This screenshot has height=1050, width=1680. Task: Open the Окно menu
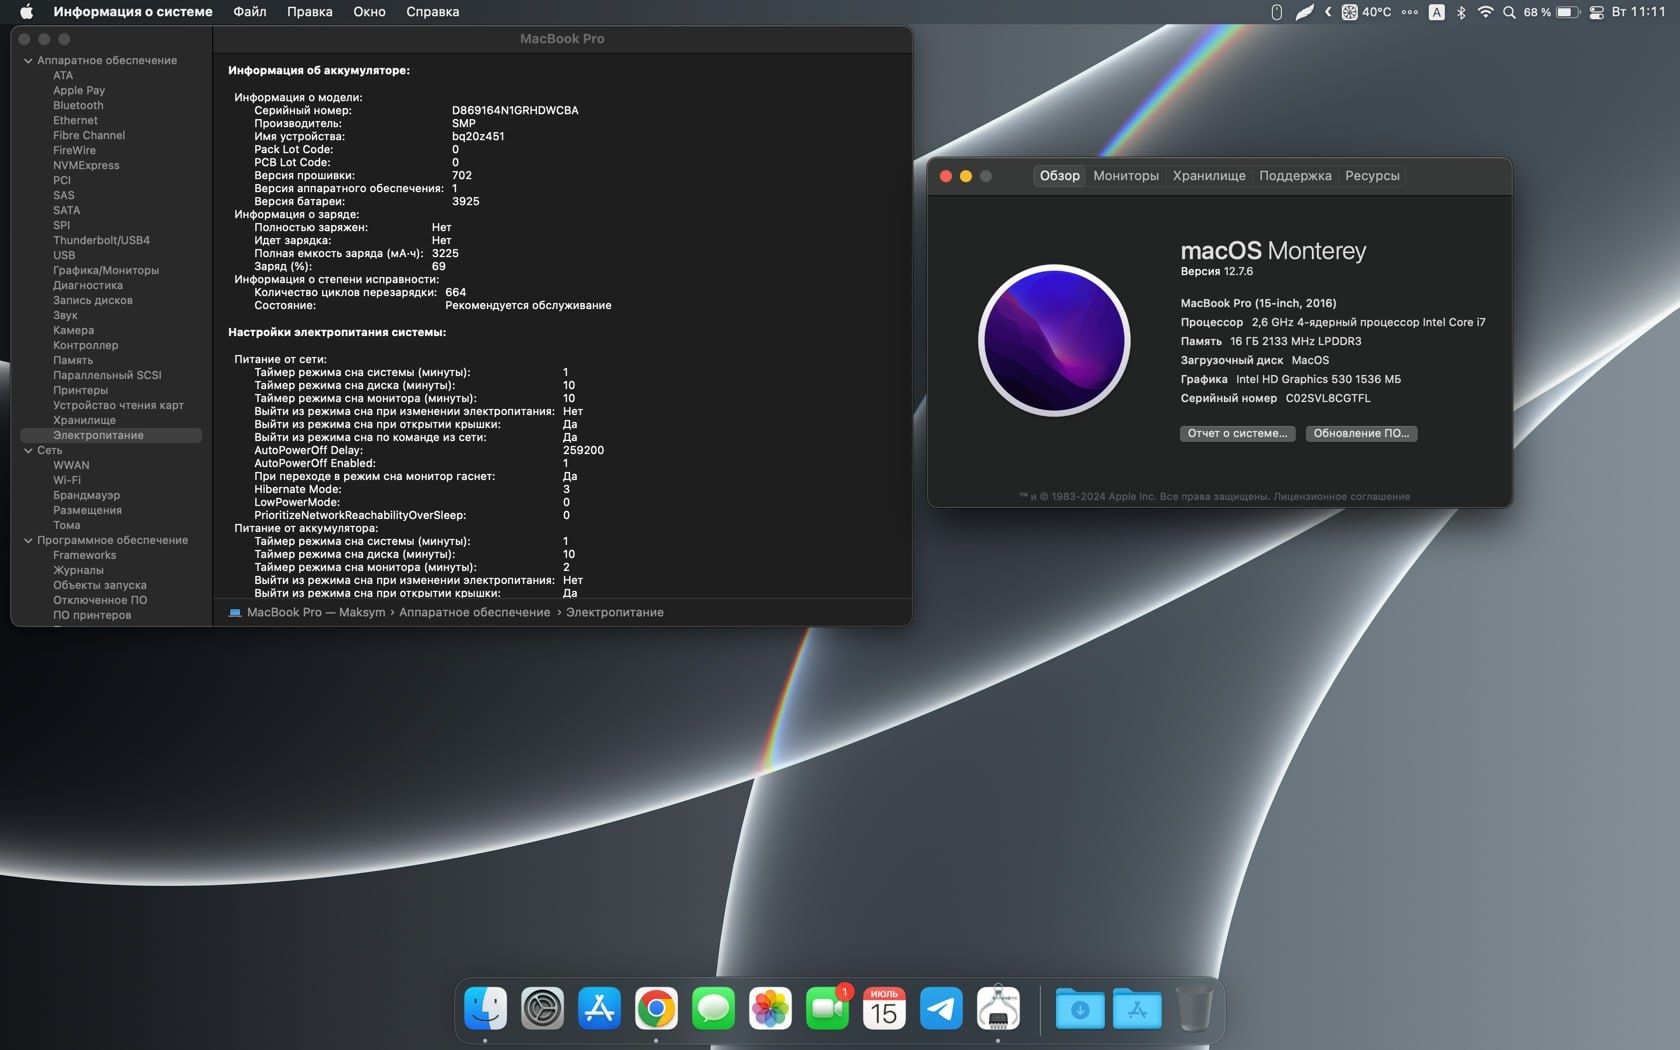click(x=369, y=12)
